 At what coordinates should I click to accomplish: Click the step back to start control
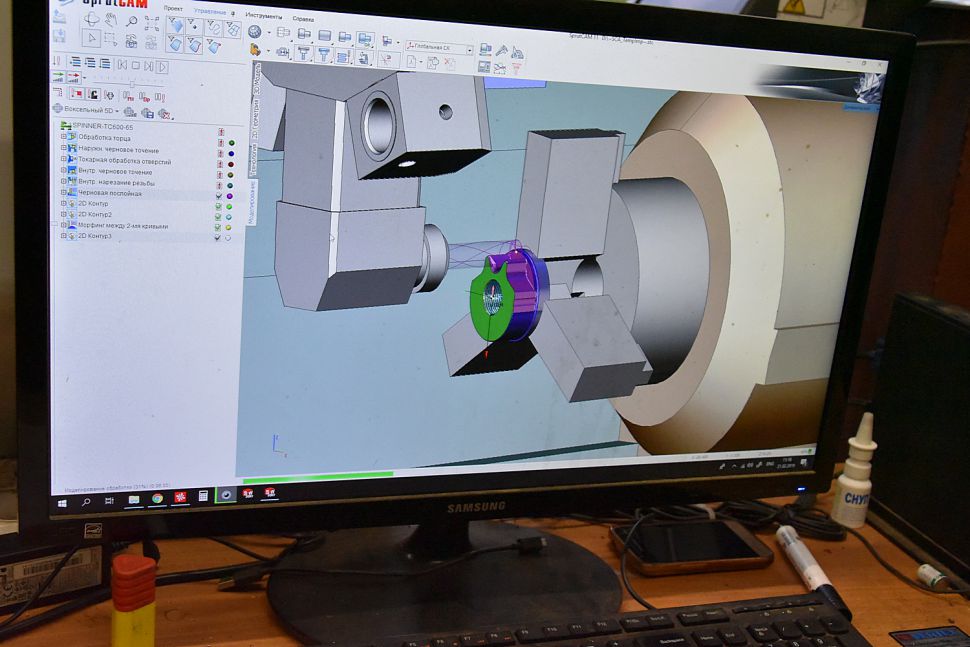click(122, 65)
